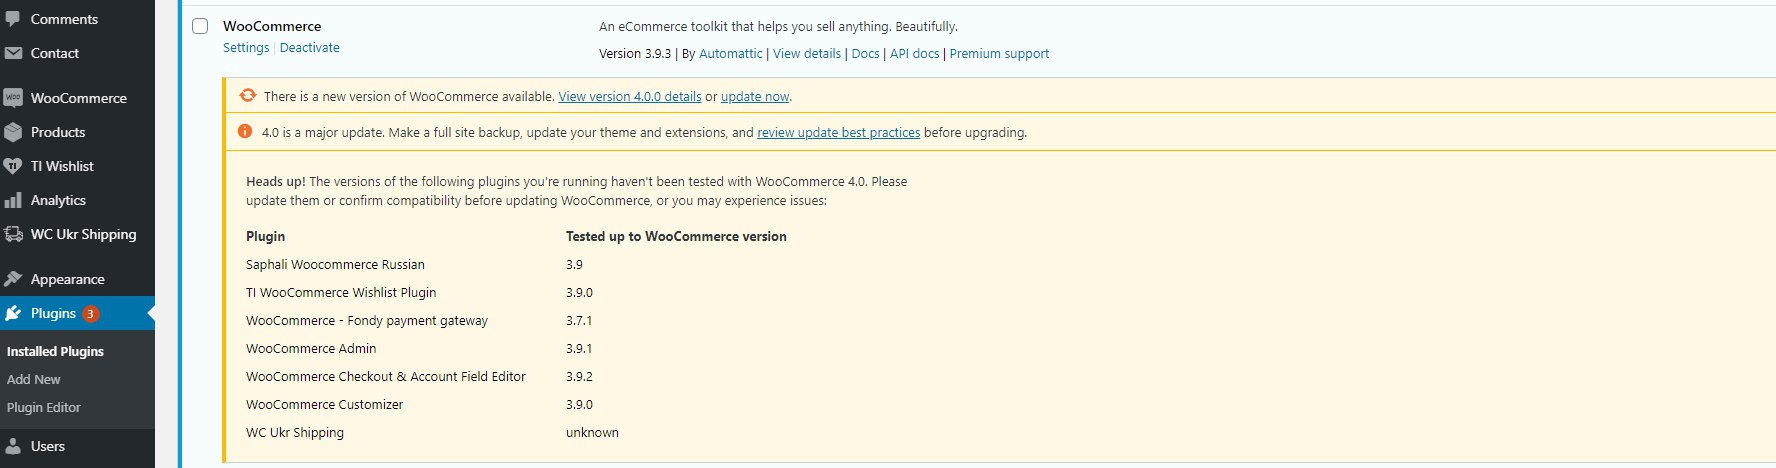Click the 'unknown' tested version value
Image resolution: width=1776 pixels, height=468 pixels.
[592, 433]
